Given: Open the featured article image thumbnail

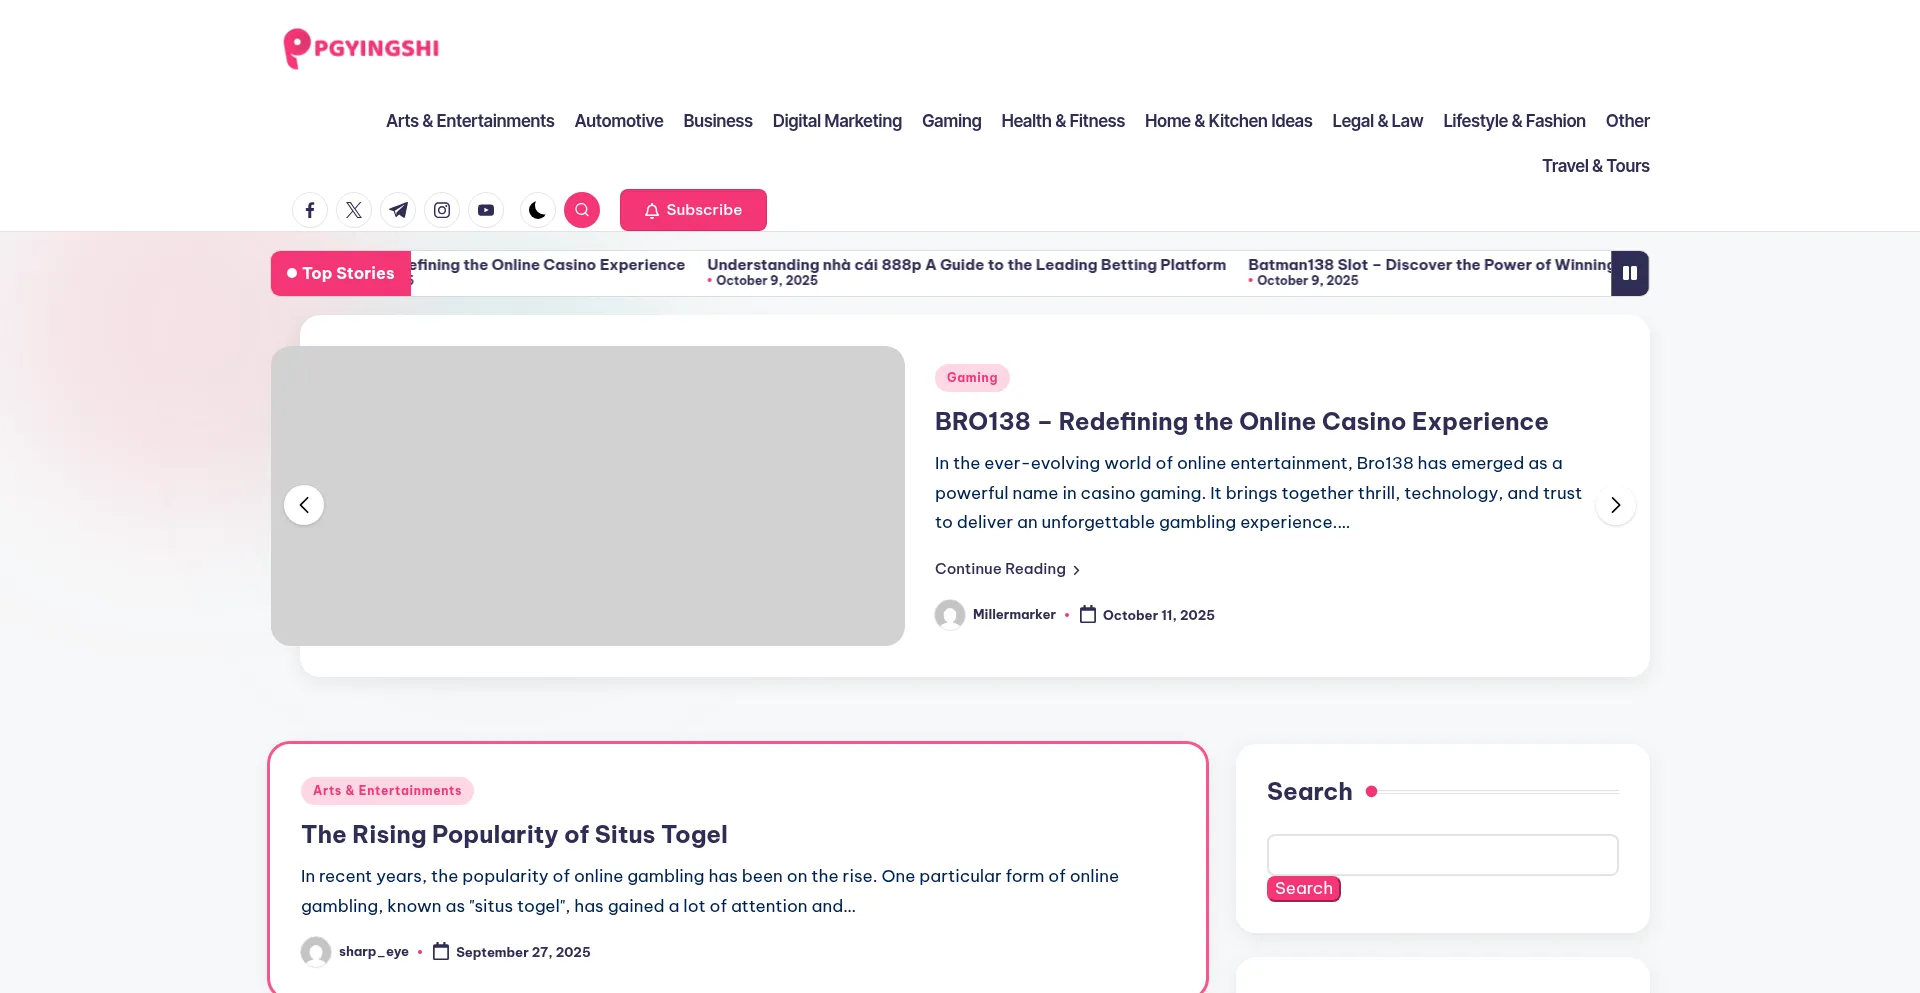Looking at the screenshot, I should (x=588, y=496).
